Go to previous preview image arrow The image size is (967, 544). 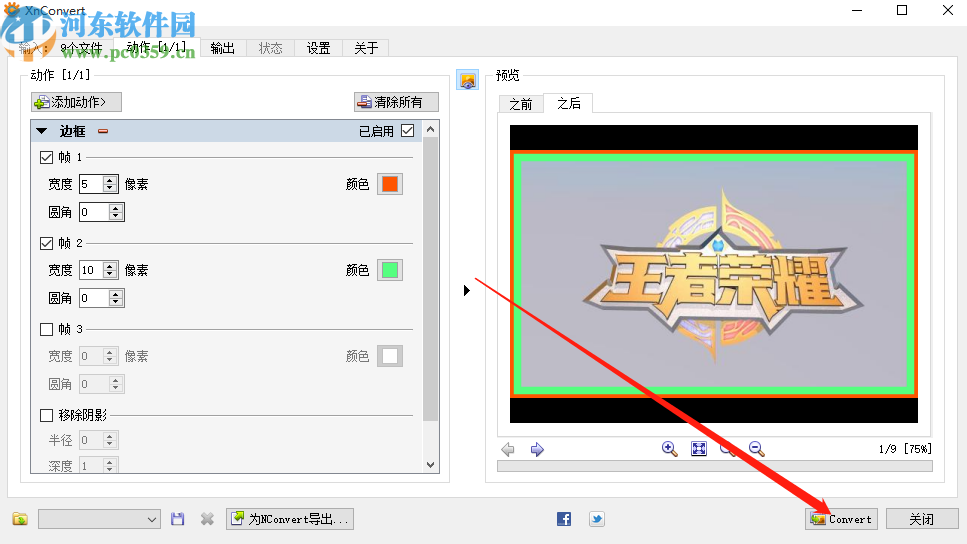click(508, 450)
